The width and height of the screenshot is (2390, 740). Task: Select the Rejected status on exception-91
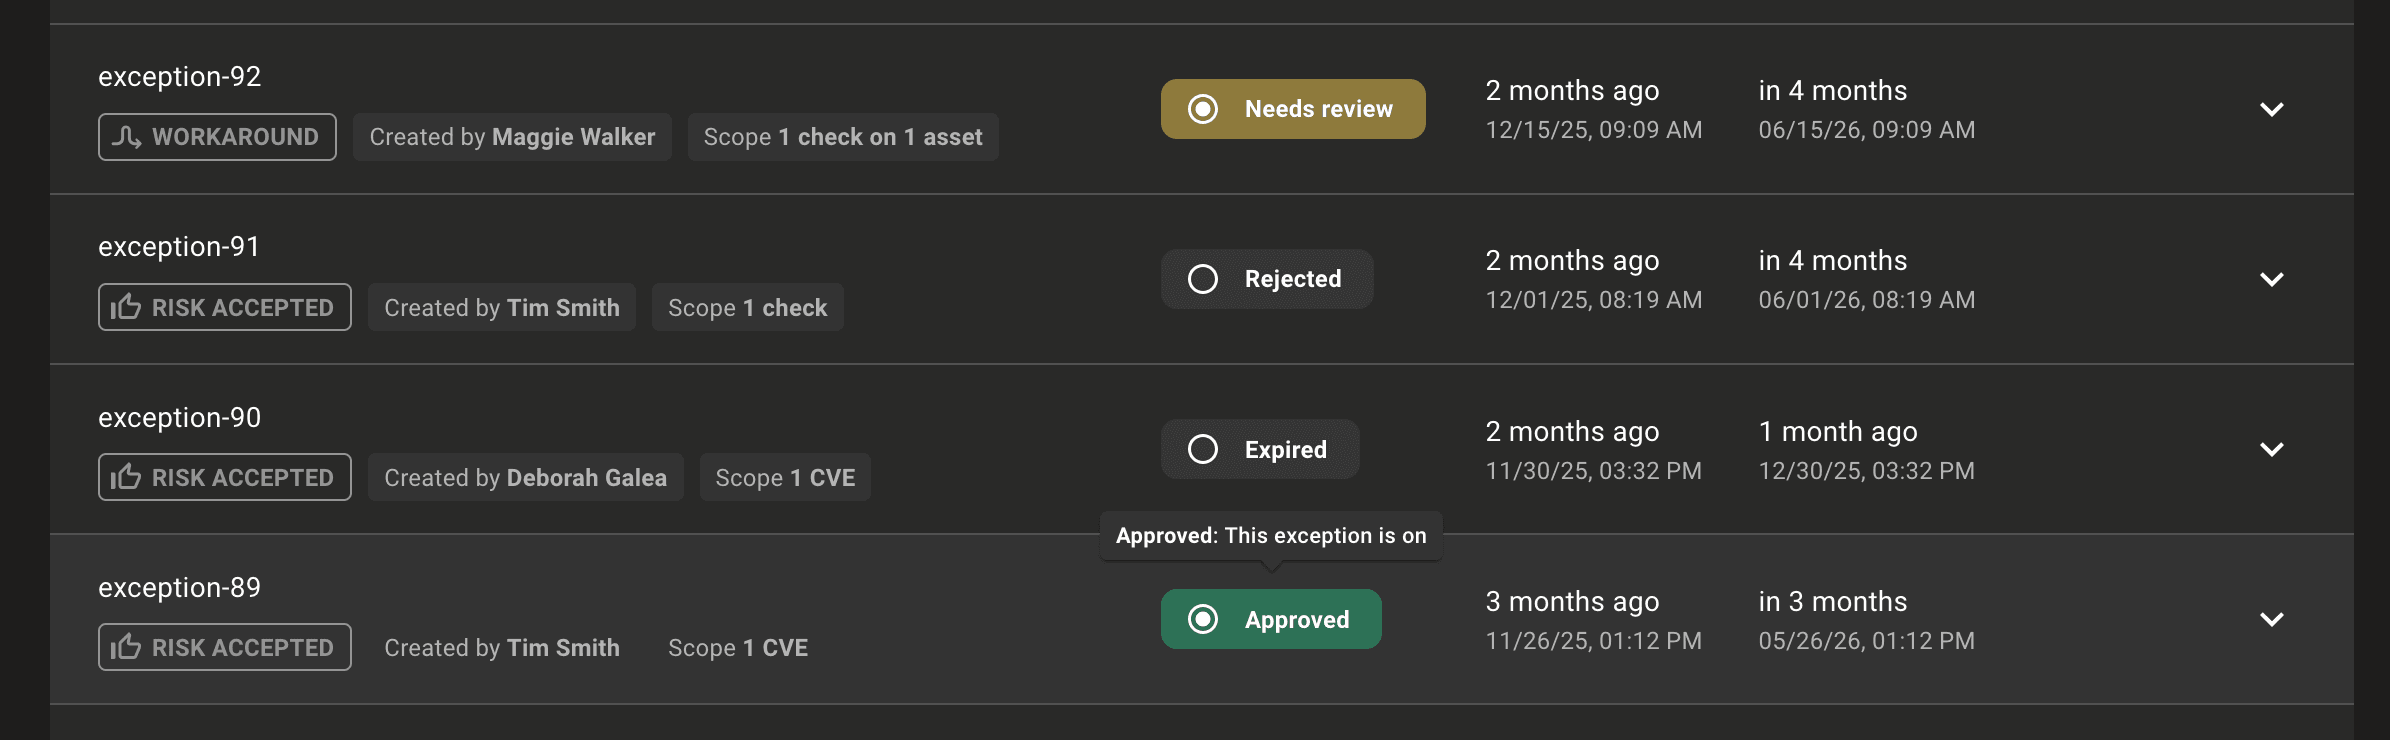pos(1266,279)
